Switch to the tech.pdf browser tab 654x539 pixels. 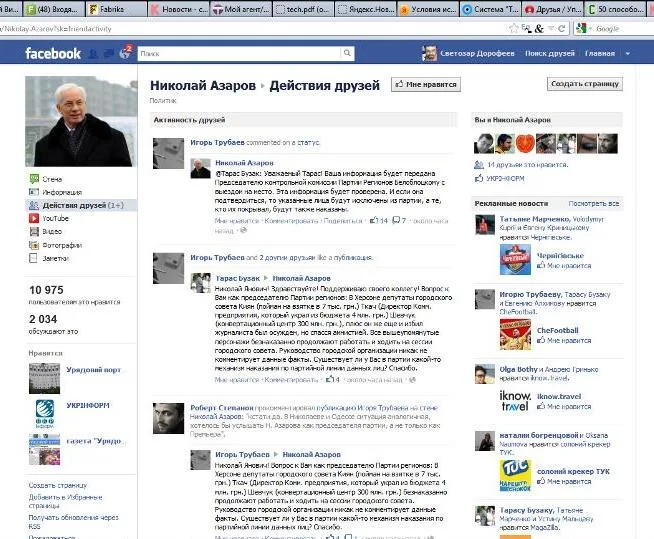303,9
